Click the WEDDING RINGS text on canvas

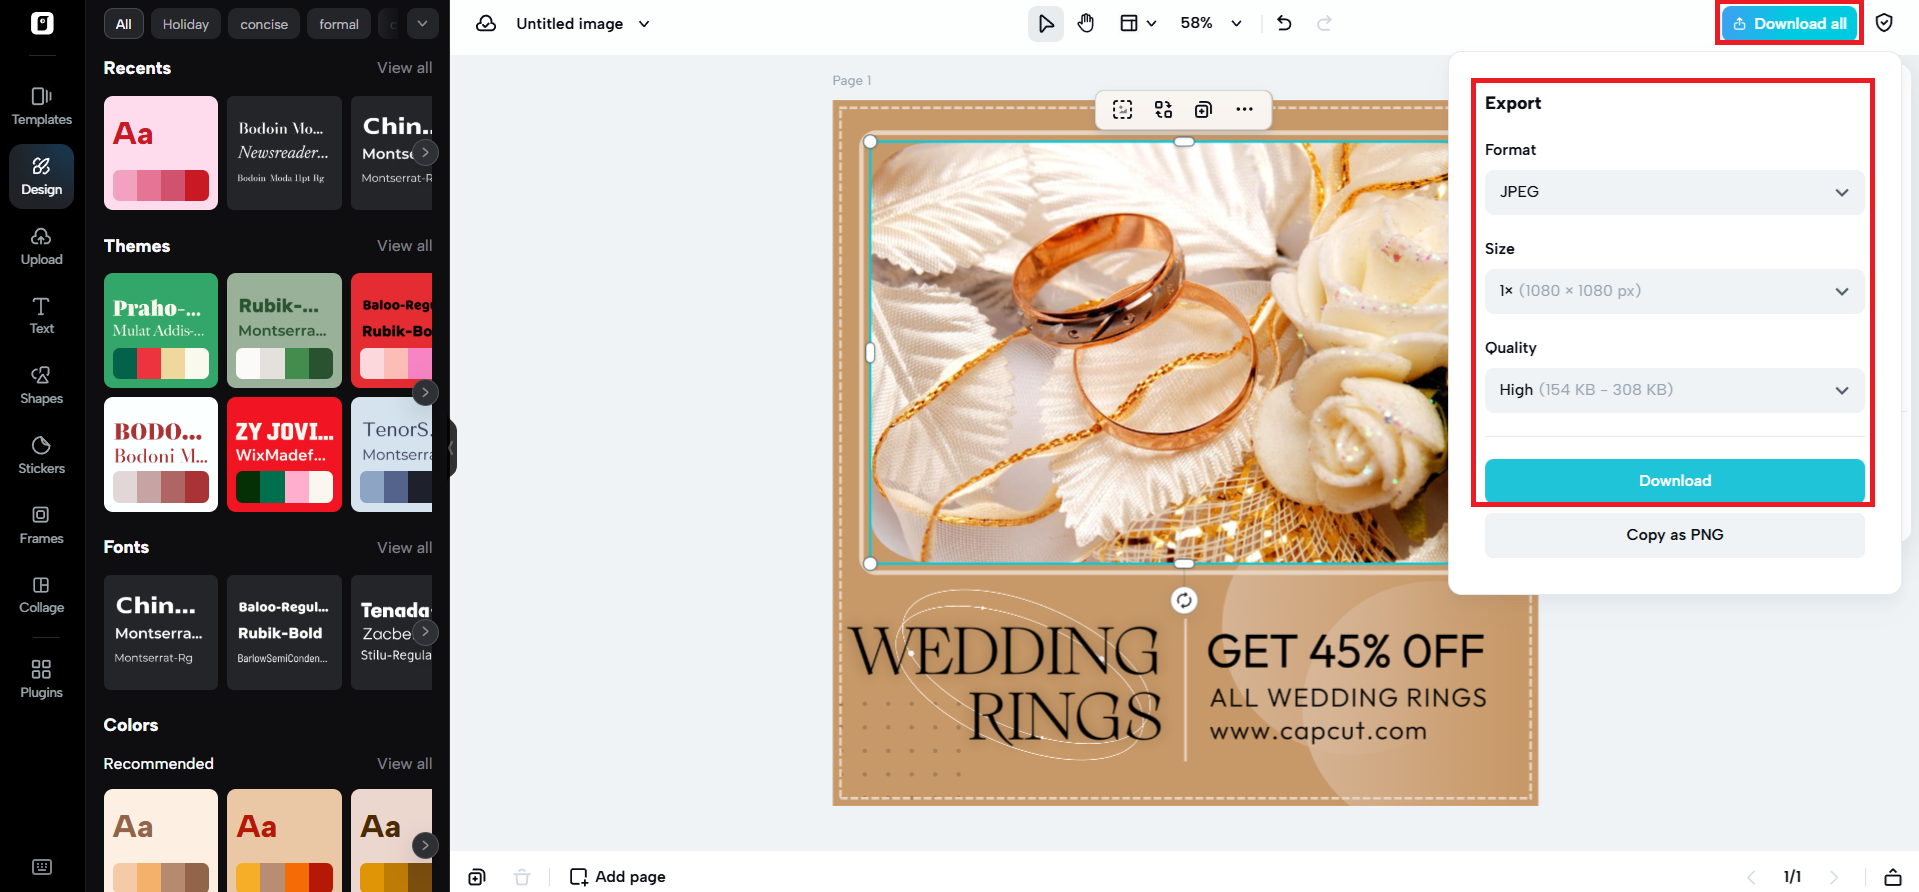click(x=1006, y=684)
